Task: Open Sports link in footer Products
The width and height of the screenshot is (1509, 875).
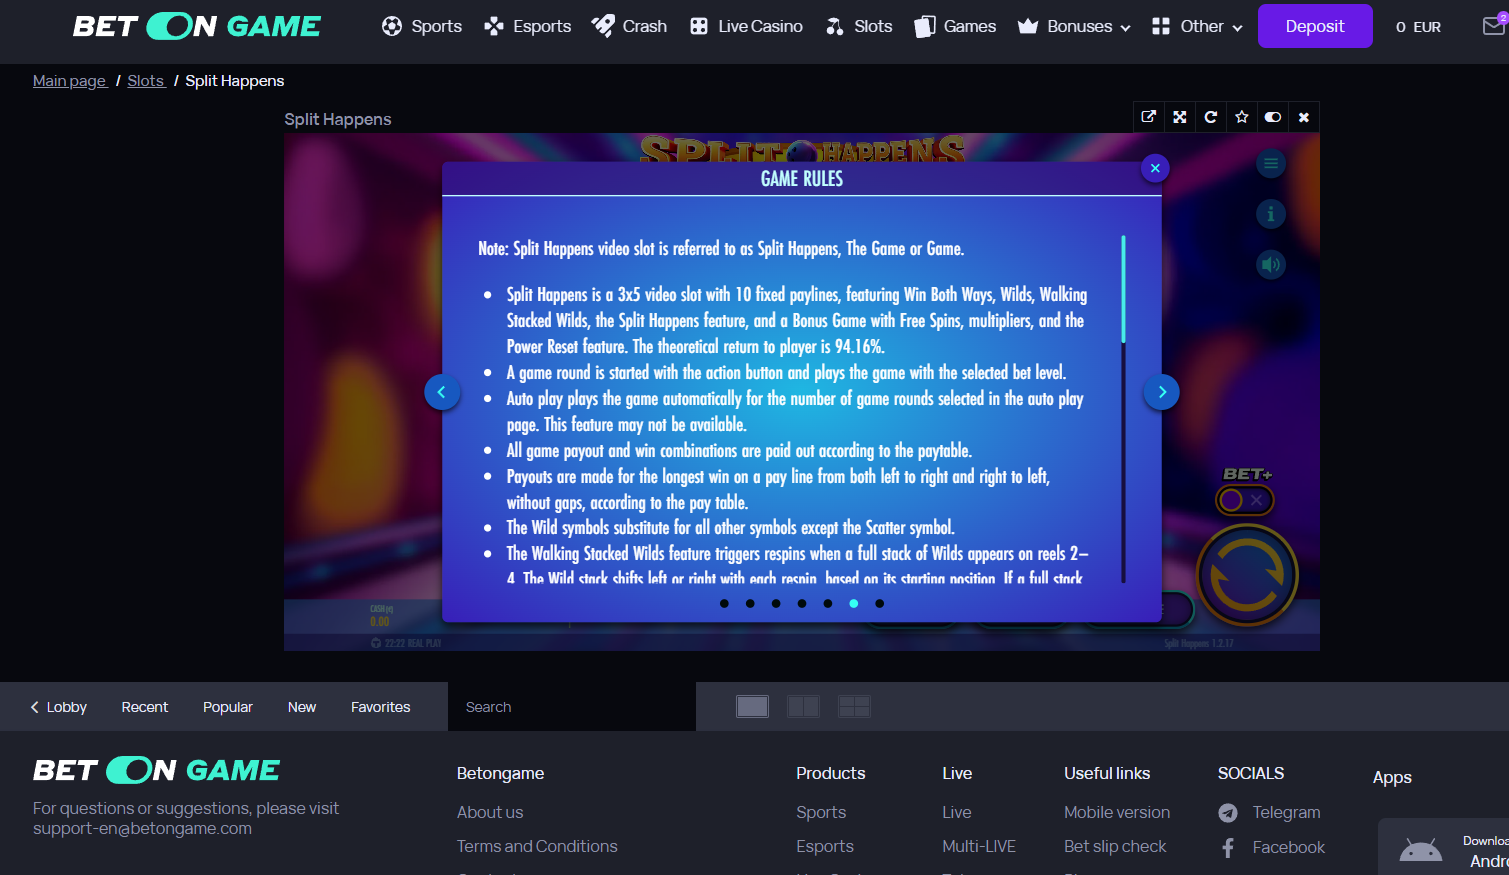Action: (x=821, y=812)
